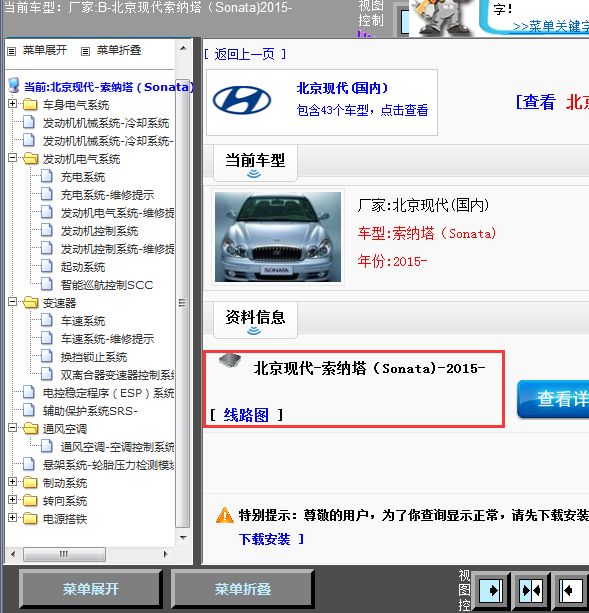Click the 发动机电气系统 folder icon
The height and width of the screenshot is (613, 589).
point(30,159)
